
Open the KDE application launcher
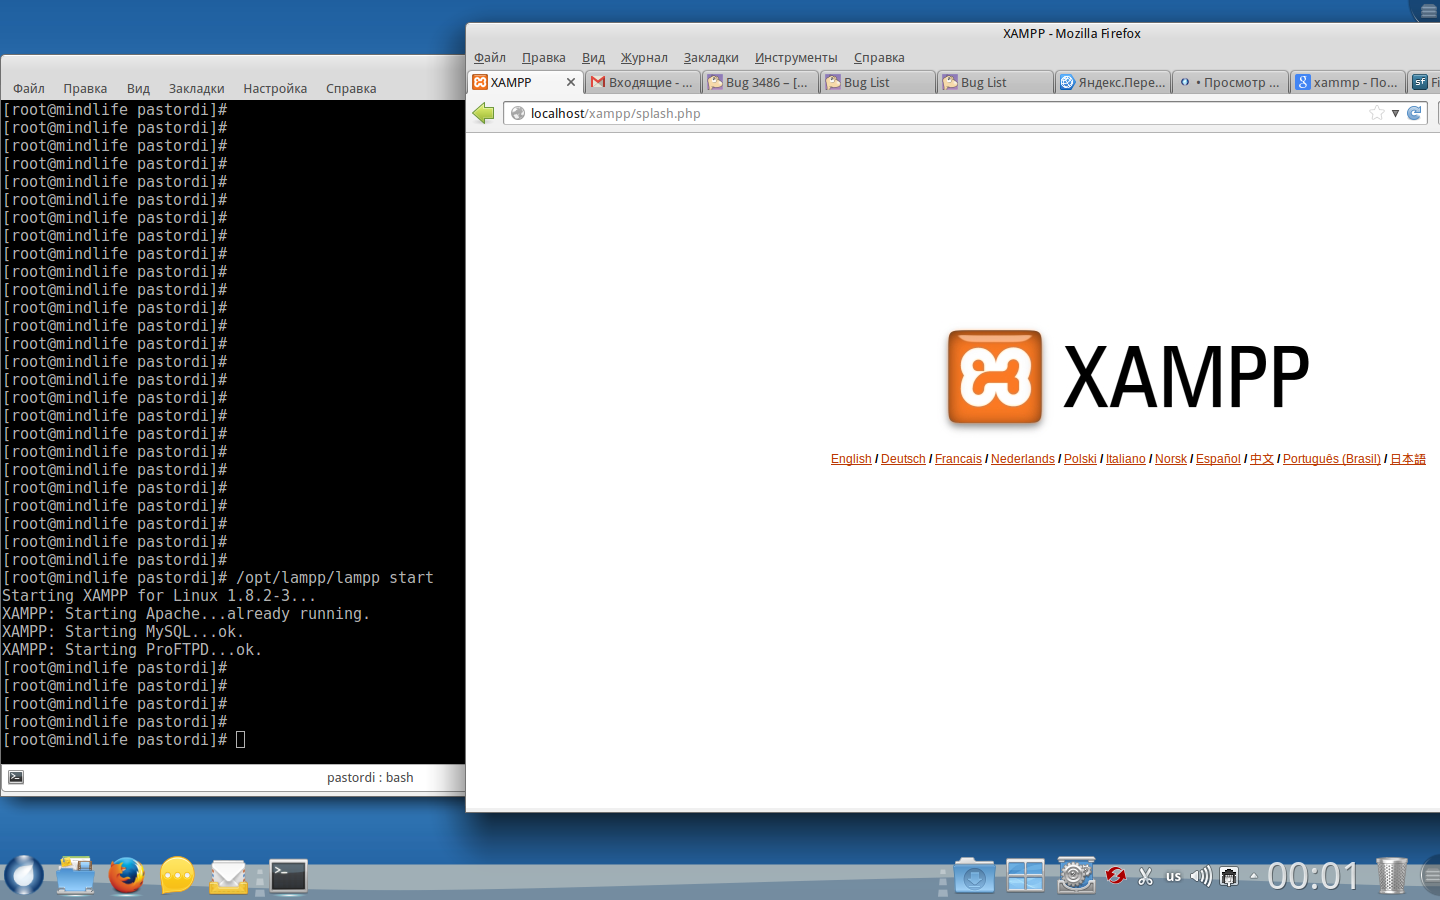23,875
